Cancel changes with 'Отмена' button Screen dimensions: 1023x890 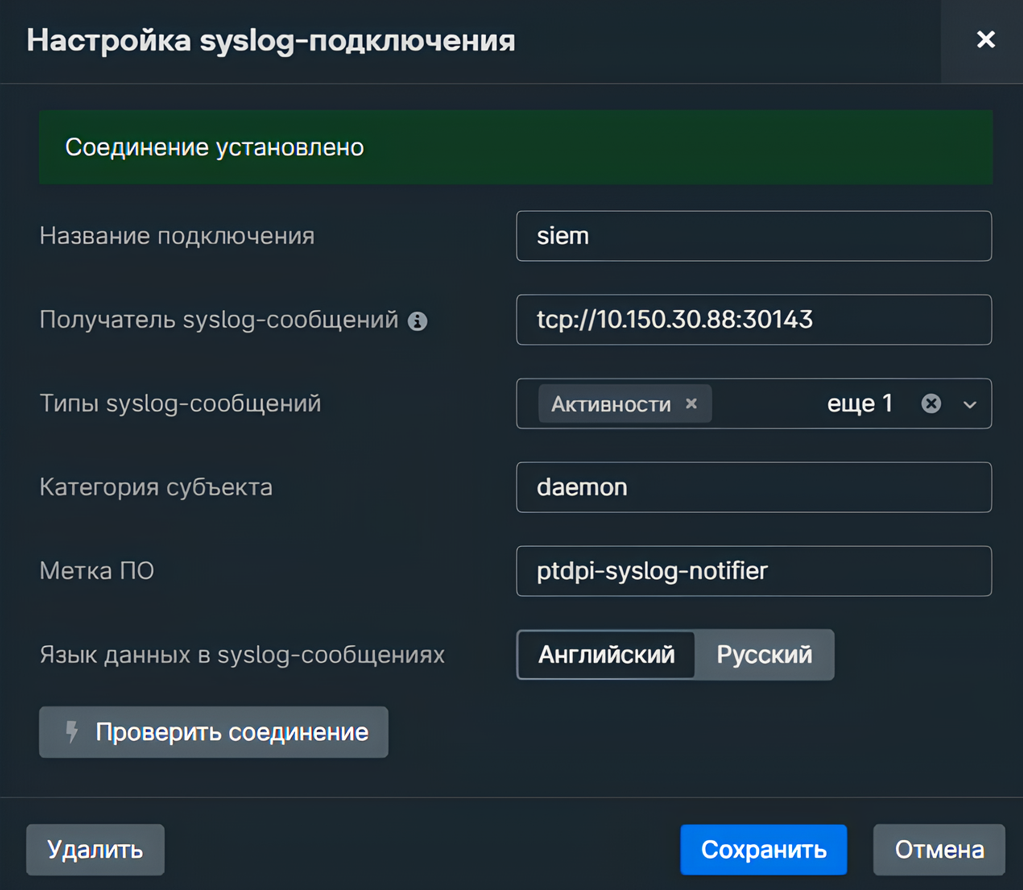click(x=938, y=849)
